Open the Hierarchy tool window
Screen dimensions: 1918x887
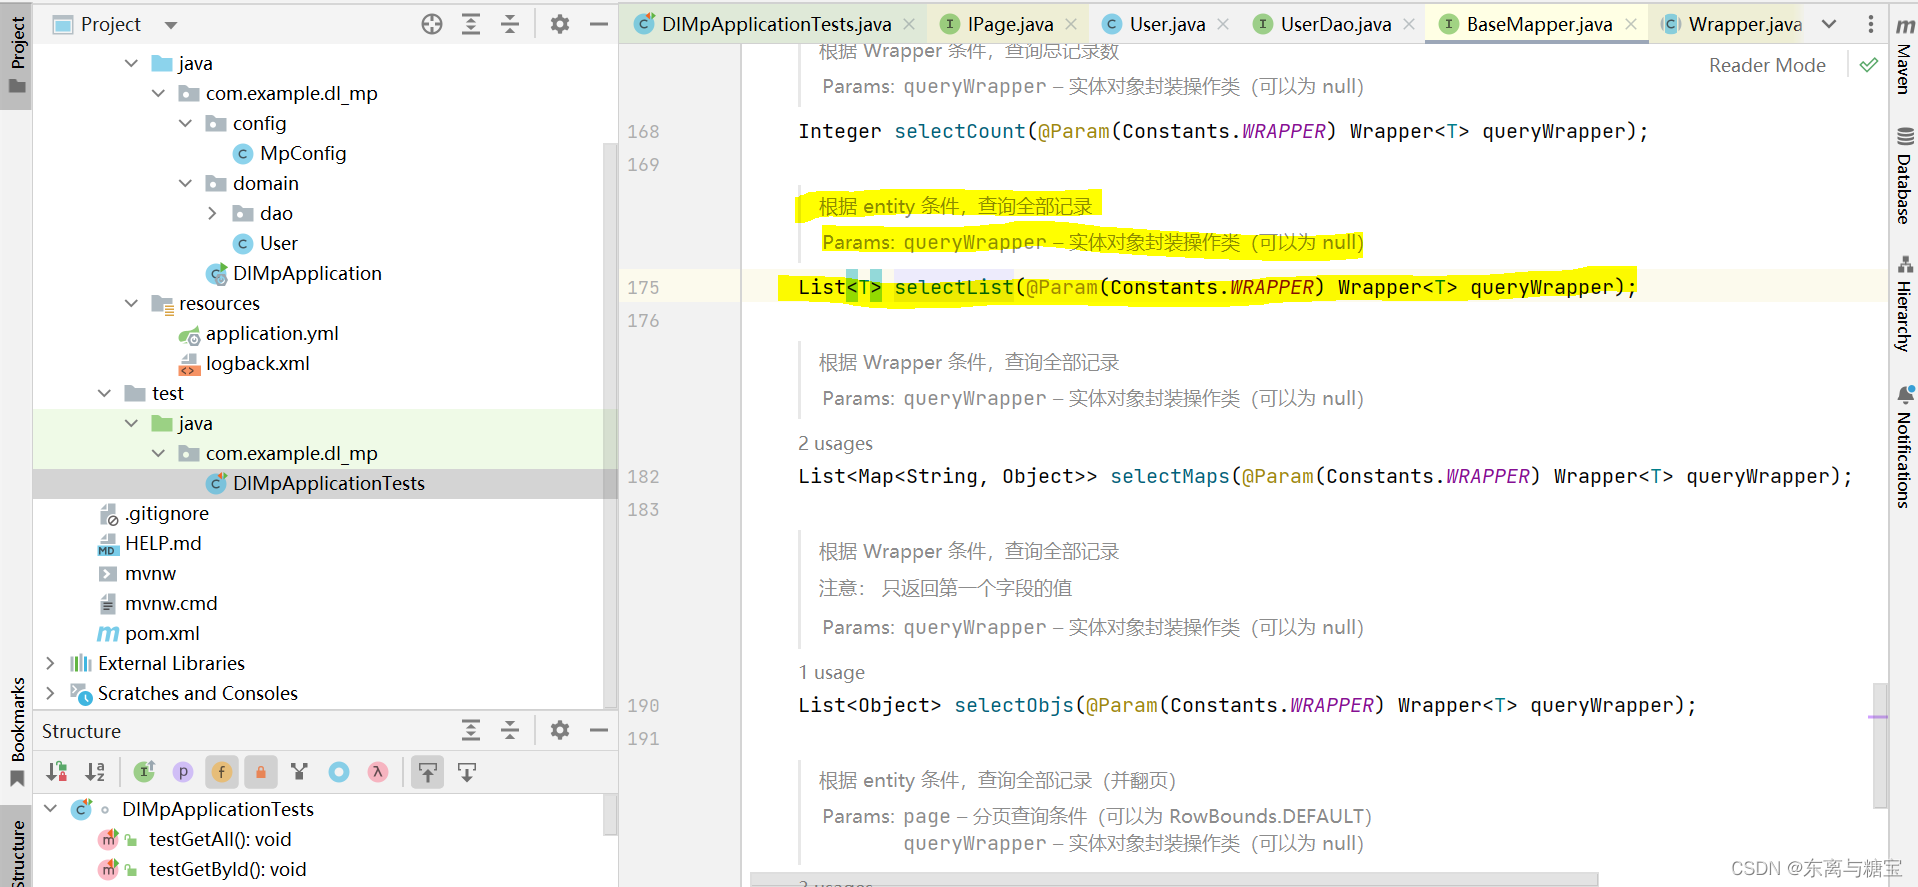[x=1904, y=303]
